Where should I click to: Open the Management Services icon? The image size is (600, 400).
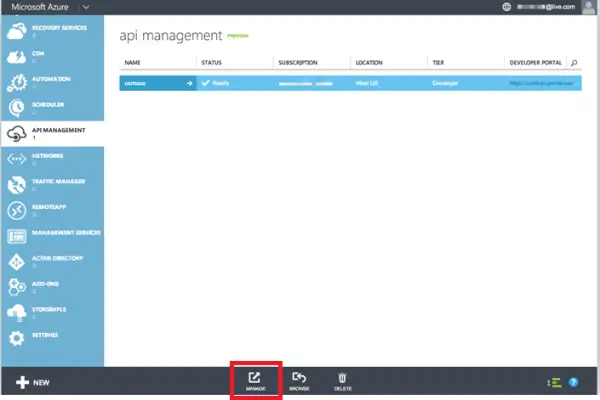16,236
